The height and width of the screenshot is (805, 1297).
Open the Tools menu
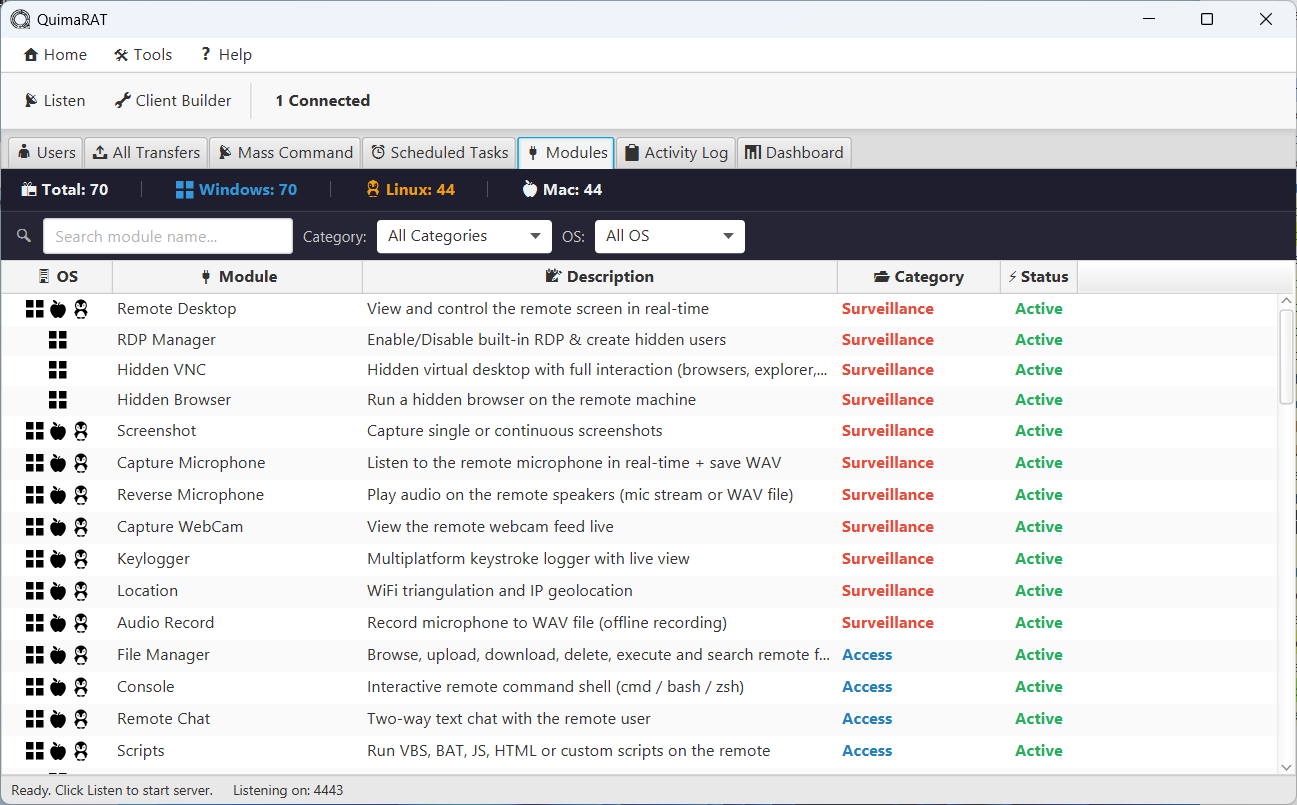[x=143, y=54]
